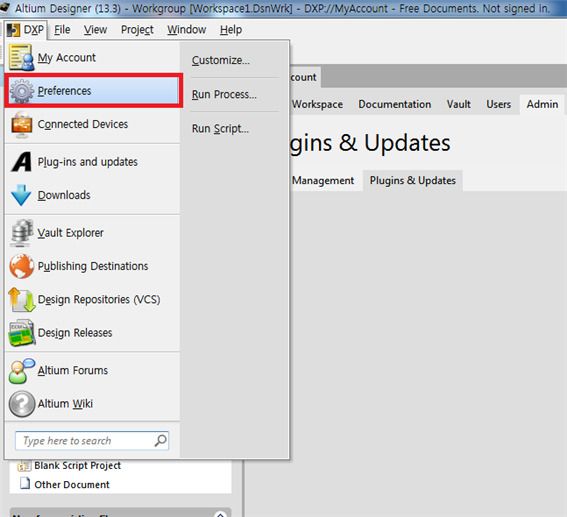567x517 pixels.
Task: Click the 'Type here to search' field
Action: coord(92,440)
